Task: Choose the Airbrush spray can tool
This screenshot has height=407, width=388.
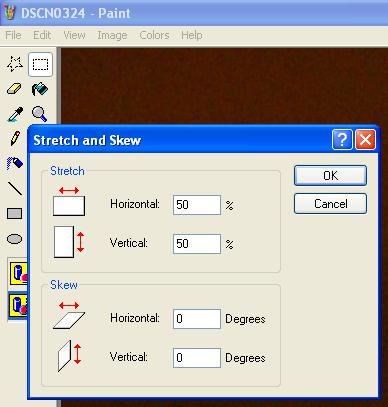Action: tap(15, 163)
